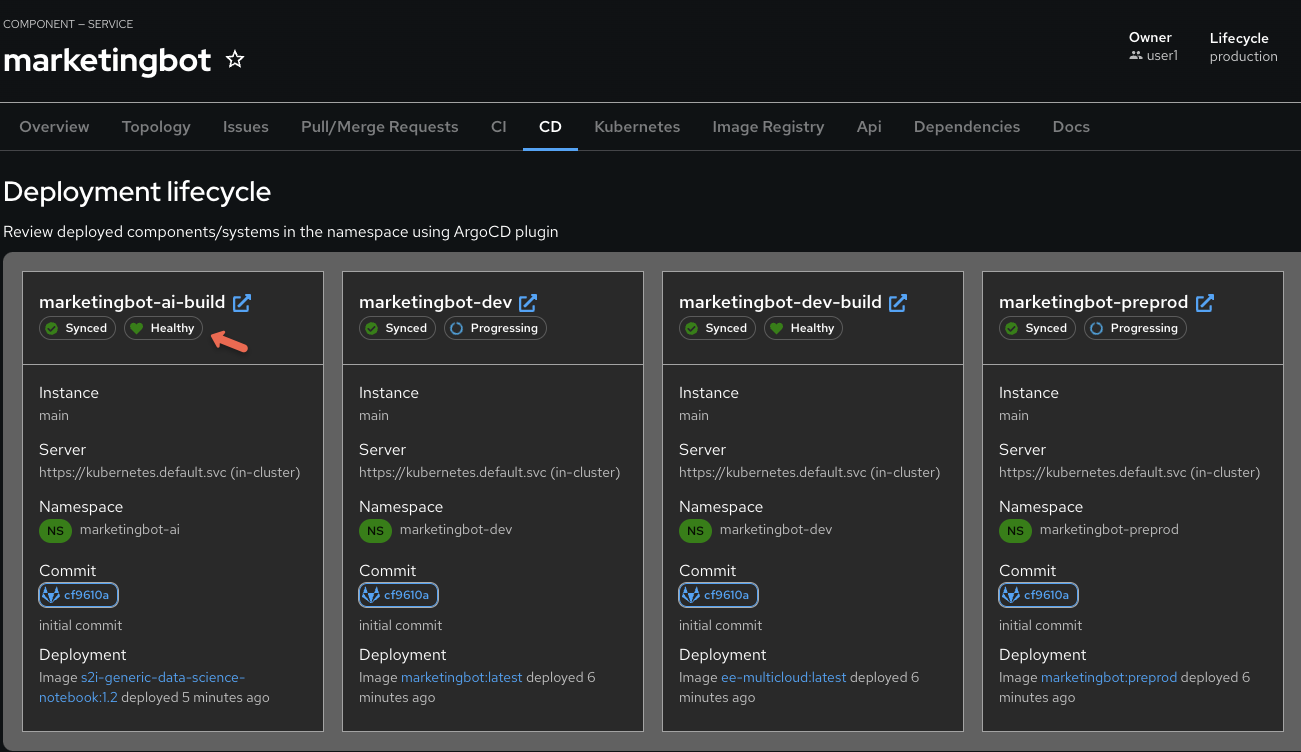Open marketingbot-dev-build external link icon
Viewport: 1301px width, 752px height.
pos(898,302)
